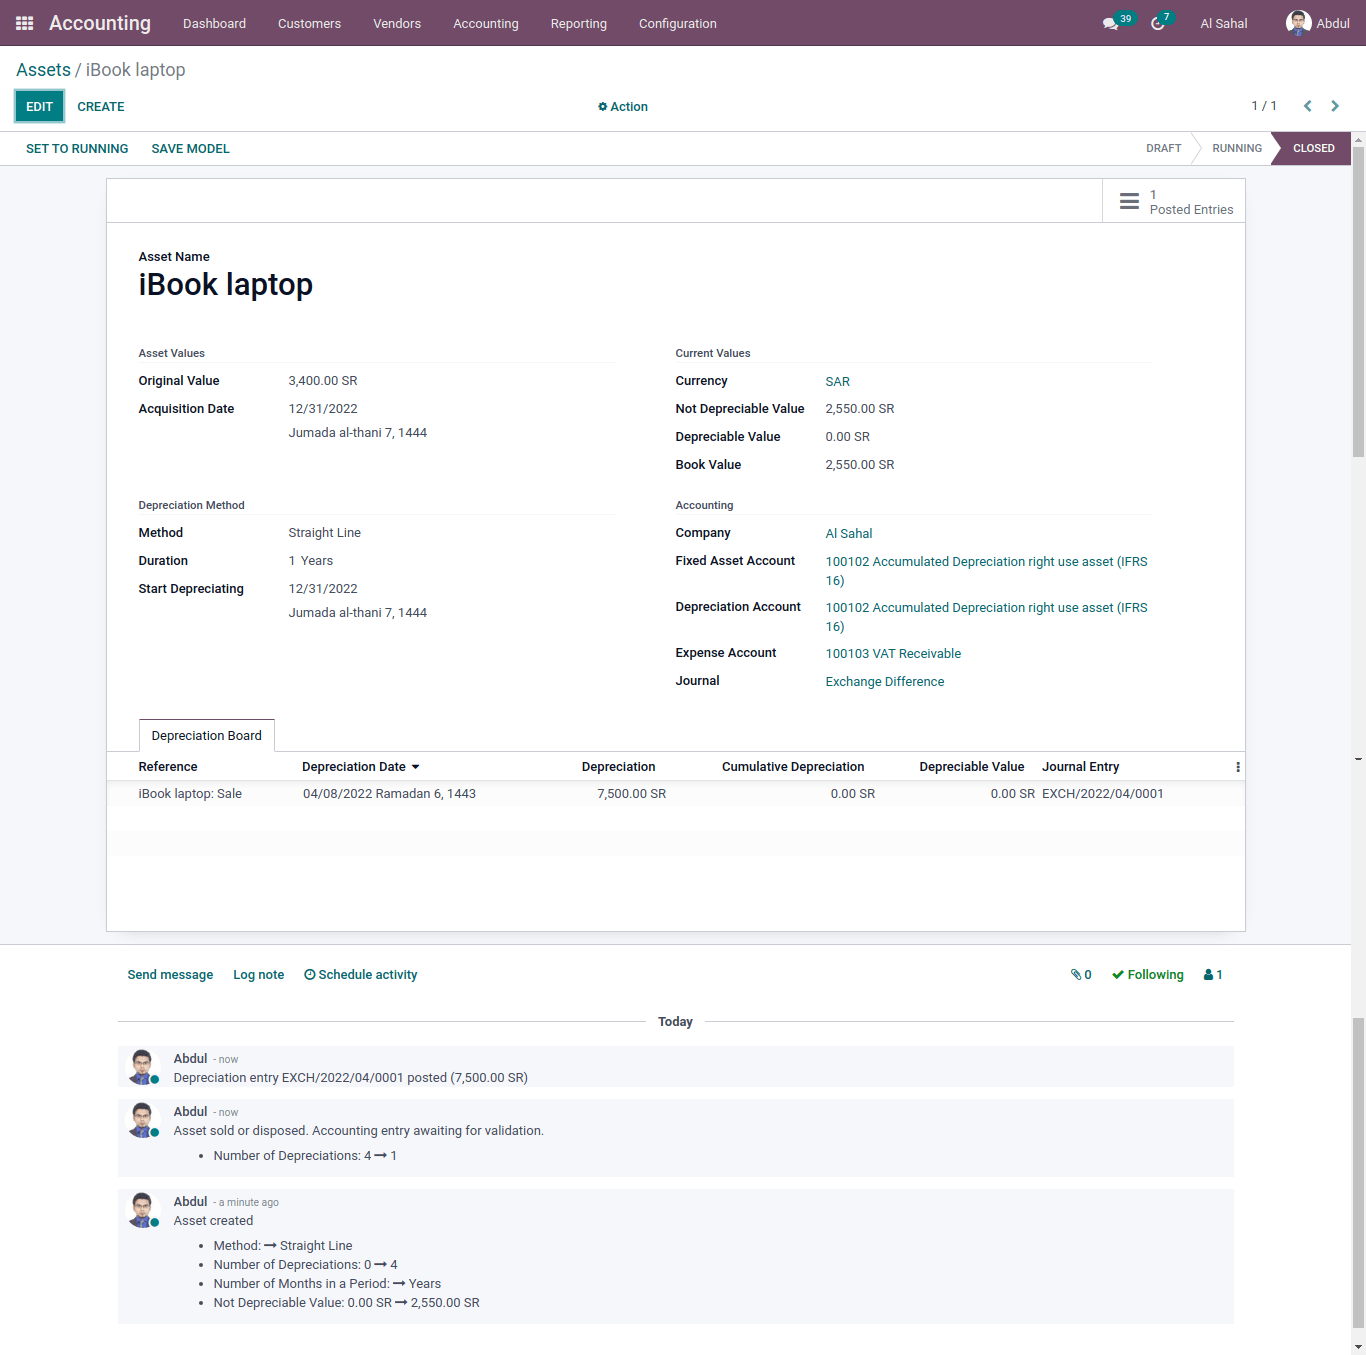1366x1355 pixels.
Task: Click the DRAFT status stage
Action: coord(1164,148)
